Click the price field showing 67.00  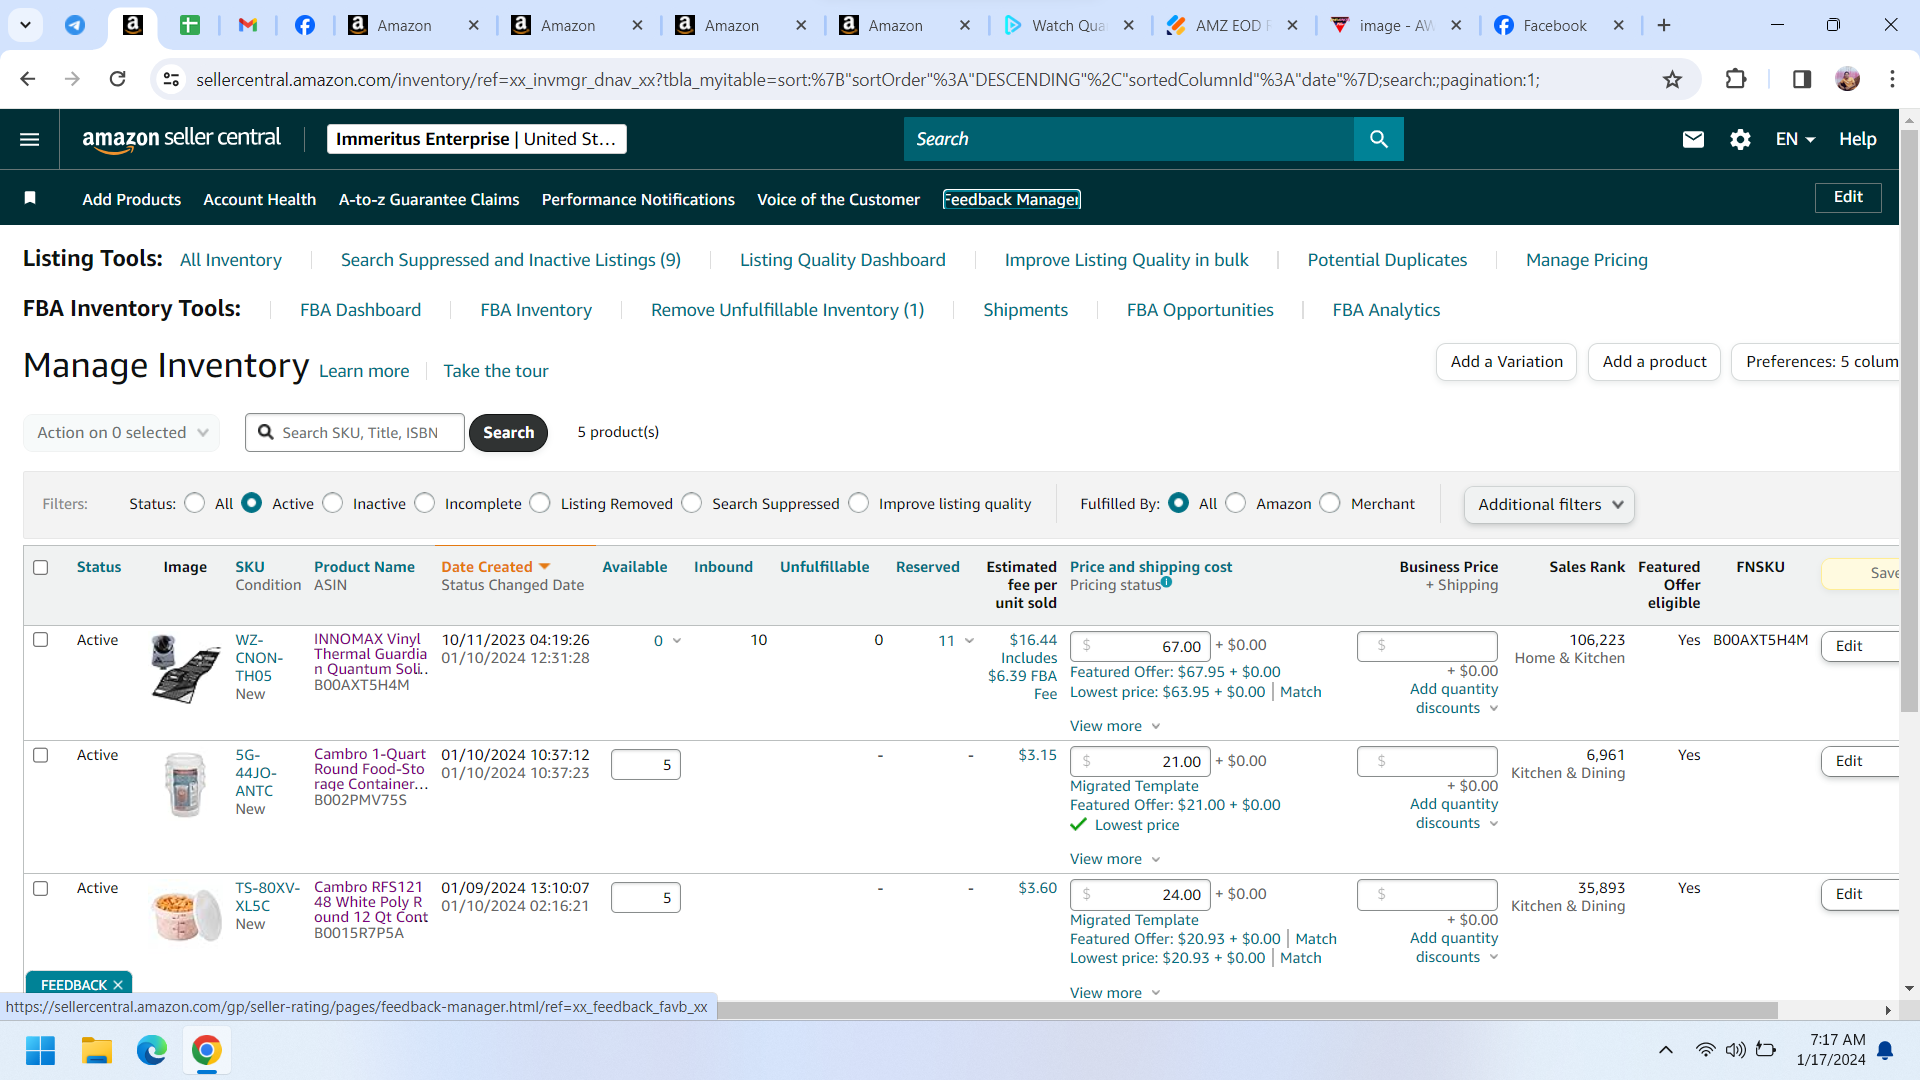1140,646
